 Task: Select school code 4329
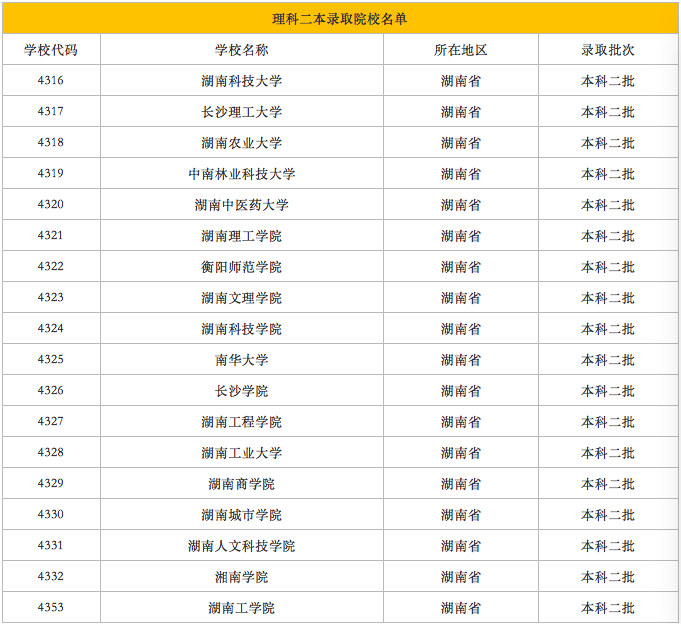(x=51, y=483)
